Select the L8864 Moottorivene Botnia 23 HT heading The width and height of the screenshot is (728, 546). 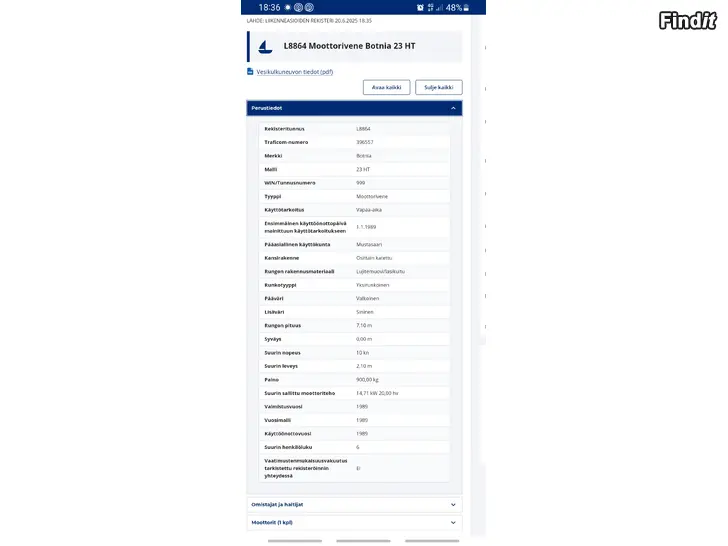click(x=349, y=46)
